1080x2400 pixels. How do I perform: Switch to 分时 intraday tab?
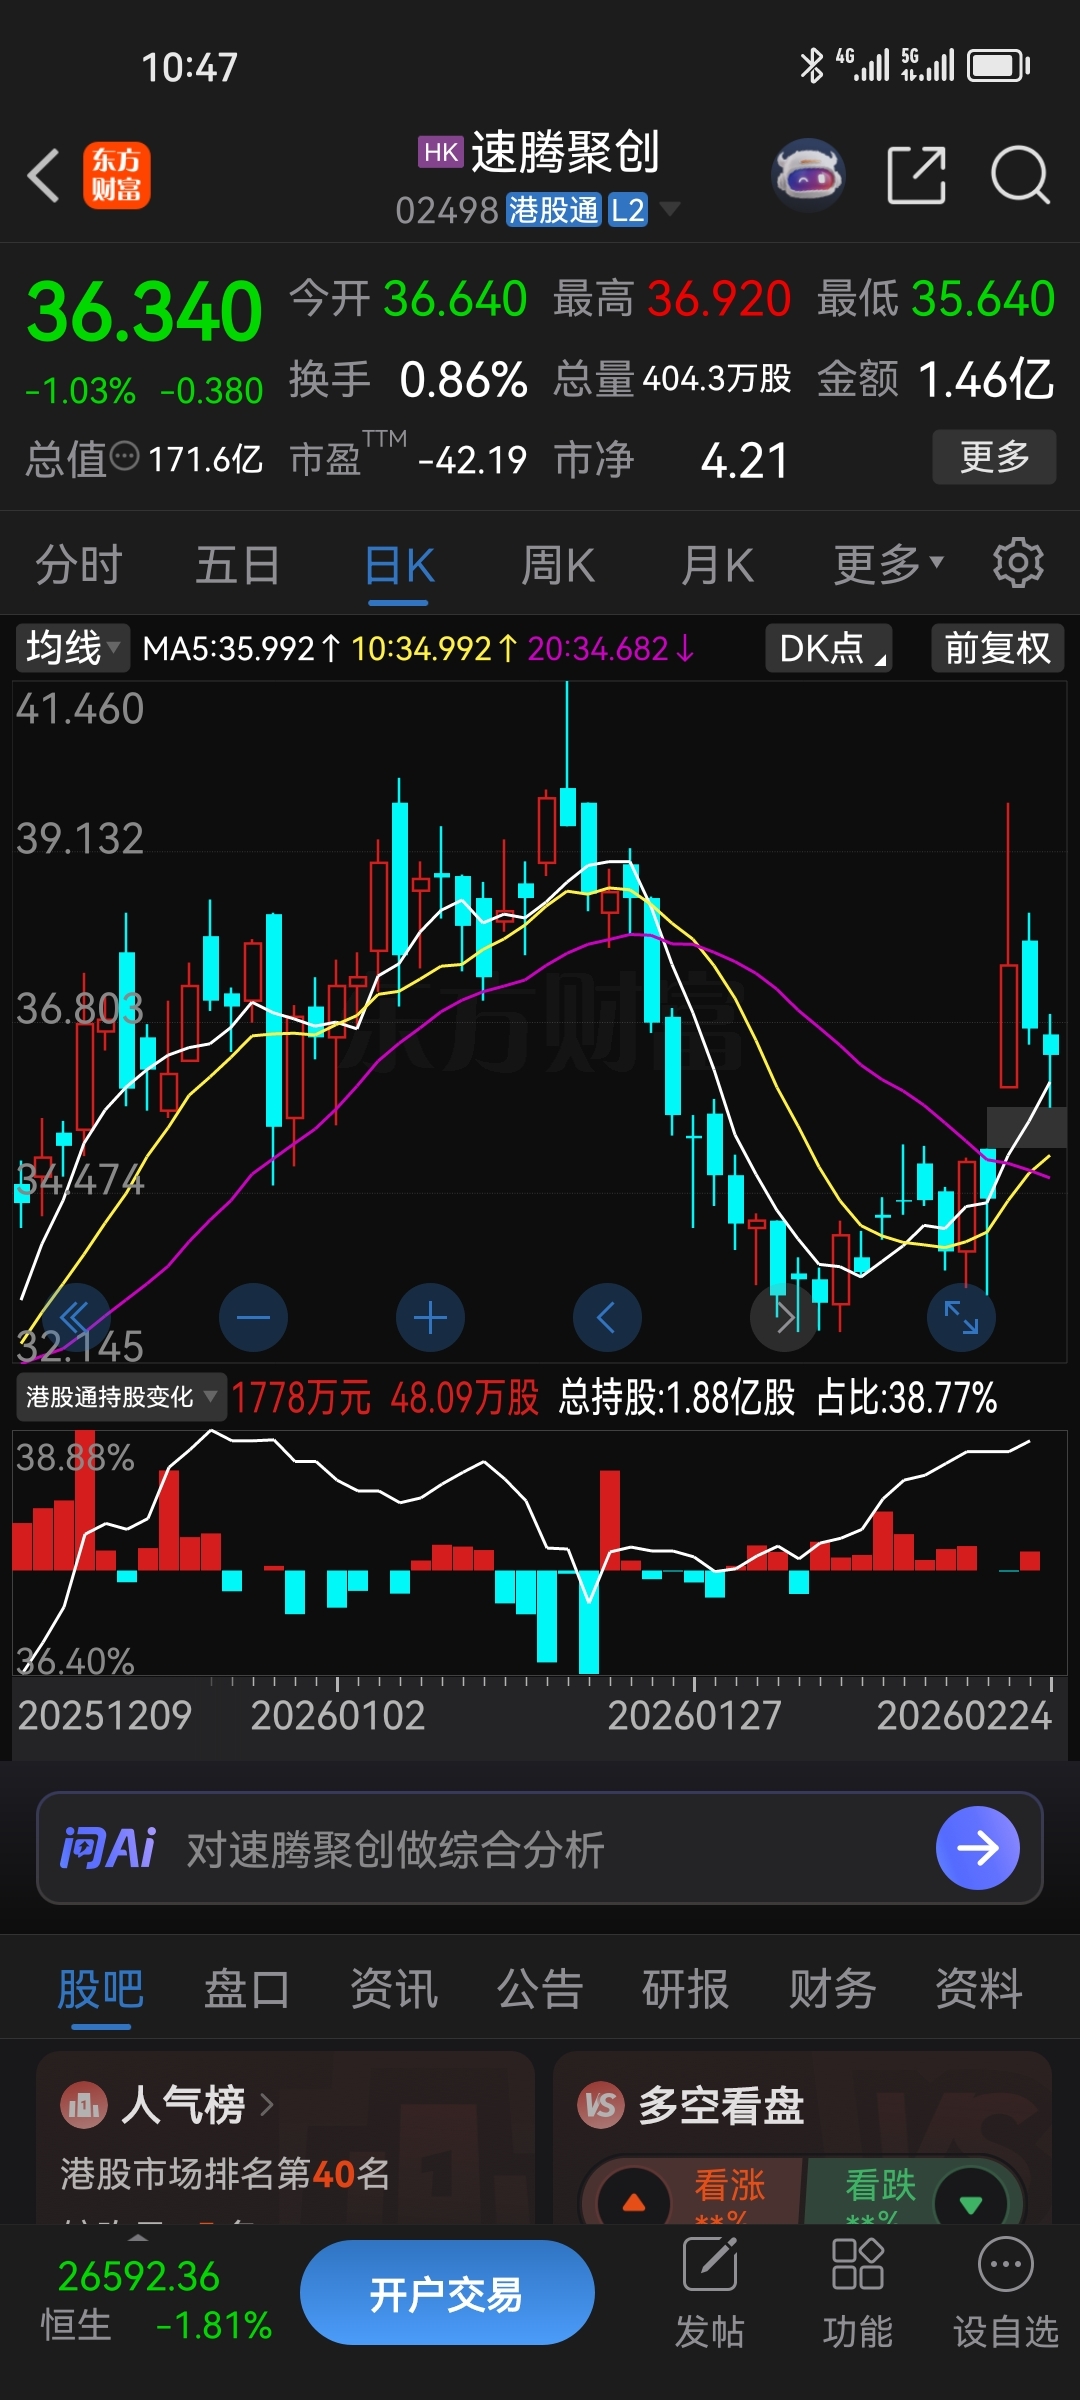pyautogui.click(x=79, y=565)
